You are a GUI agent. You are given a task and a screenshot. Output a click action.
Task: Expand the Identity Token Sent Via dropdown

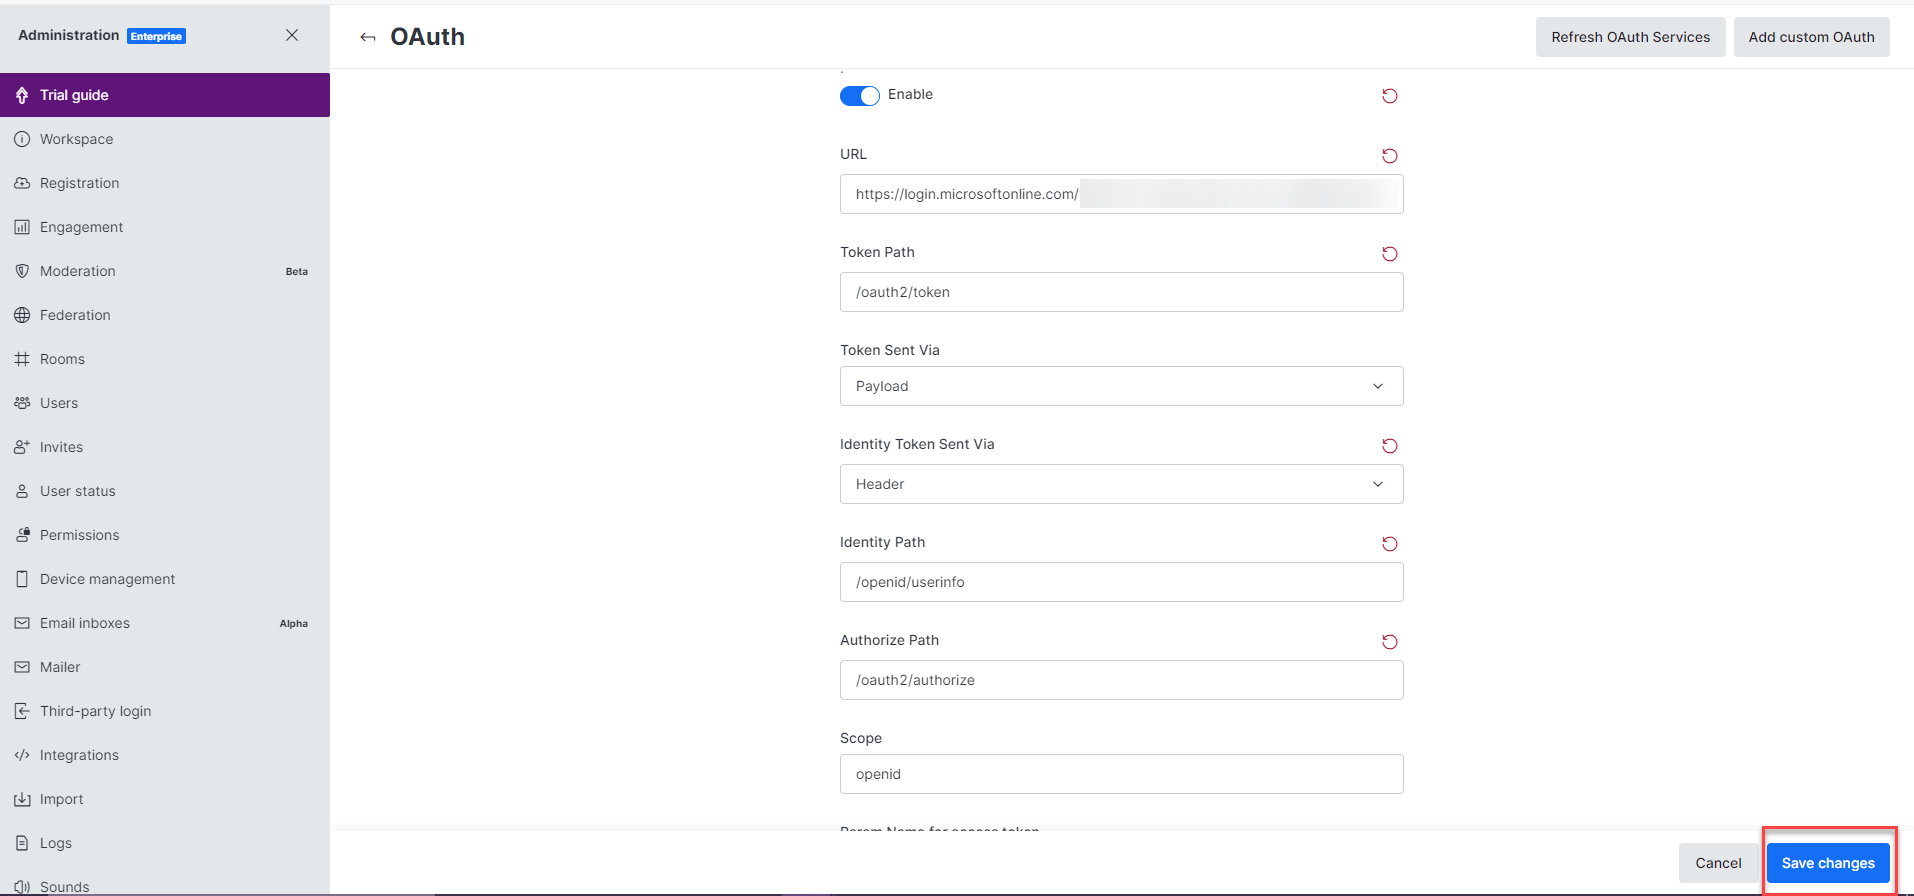[1121, 484]
